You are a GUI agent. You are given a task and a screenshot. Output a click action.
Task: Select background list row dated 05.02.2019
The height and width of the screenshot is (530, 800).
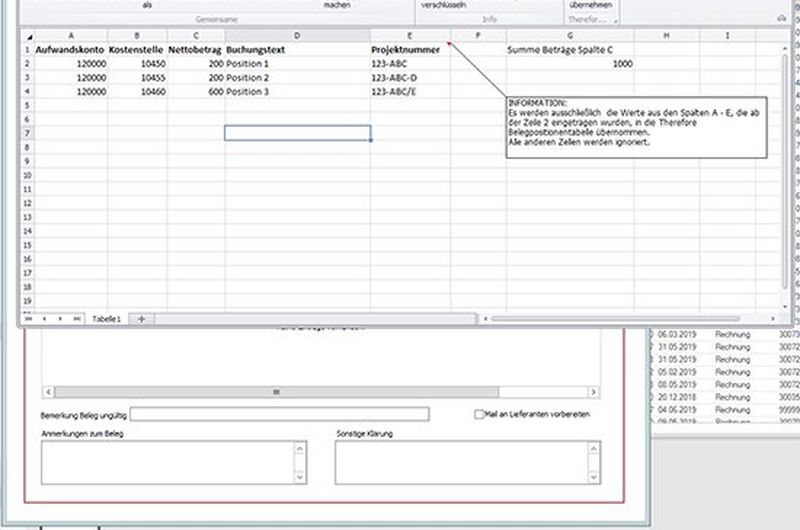point(724,372)
